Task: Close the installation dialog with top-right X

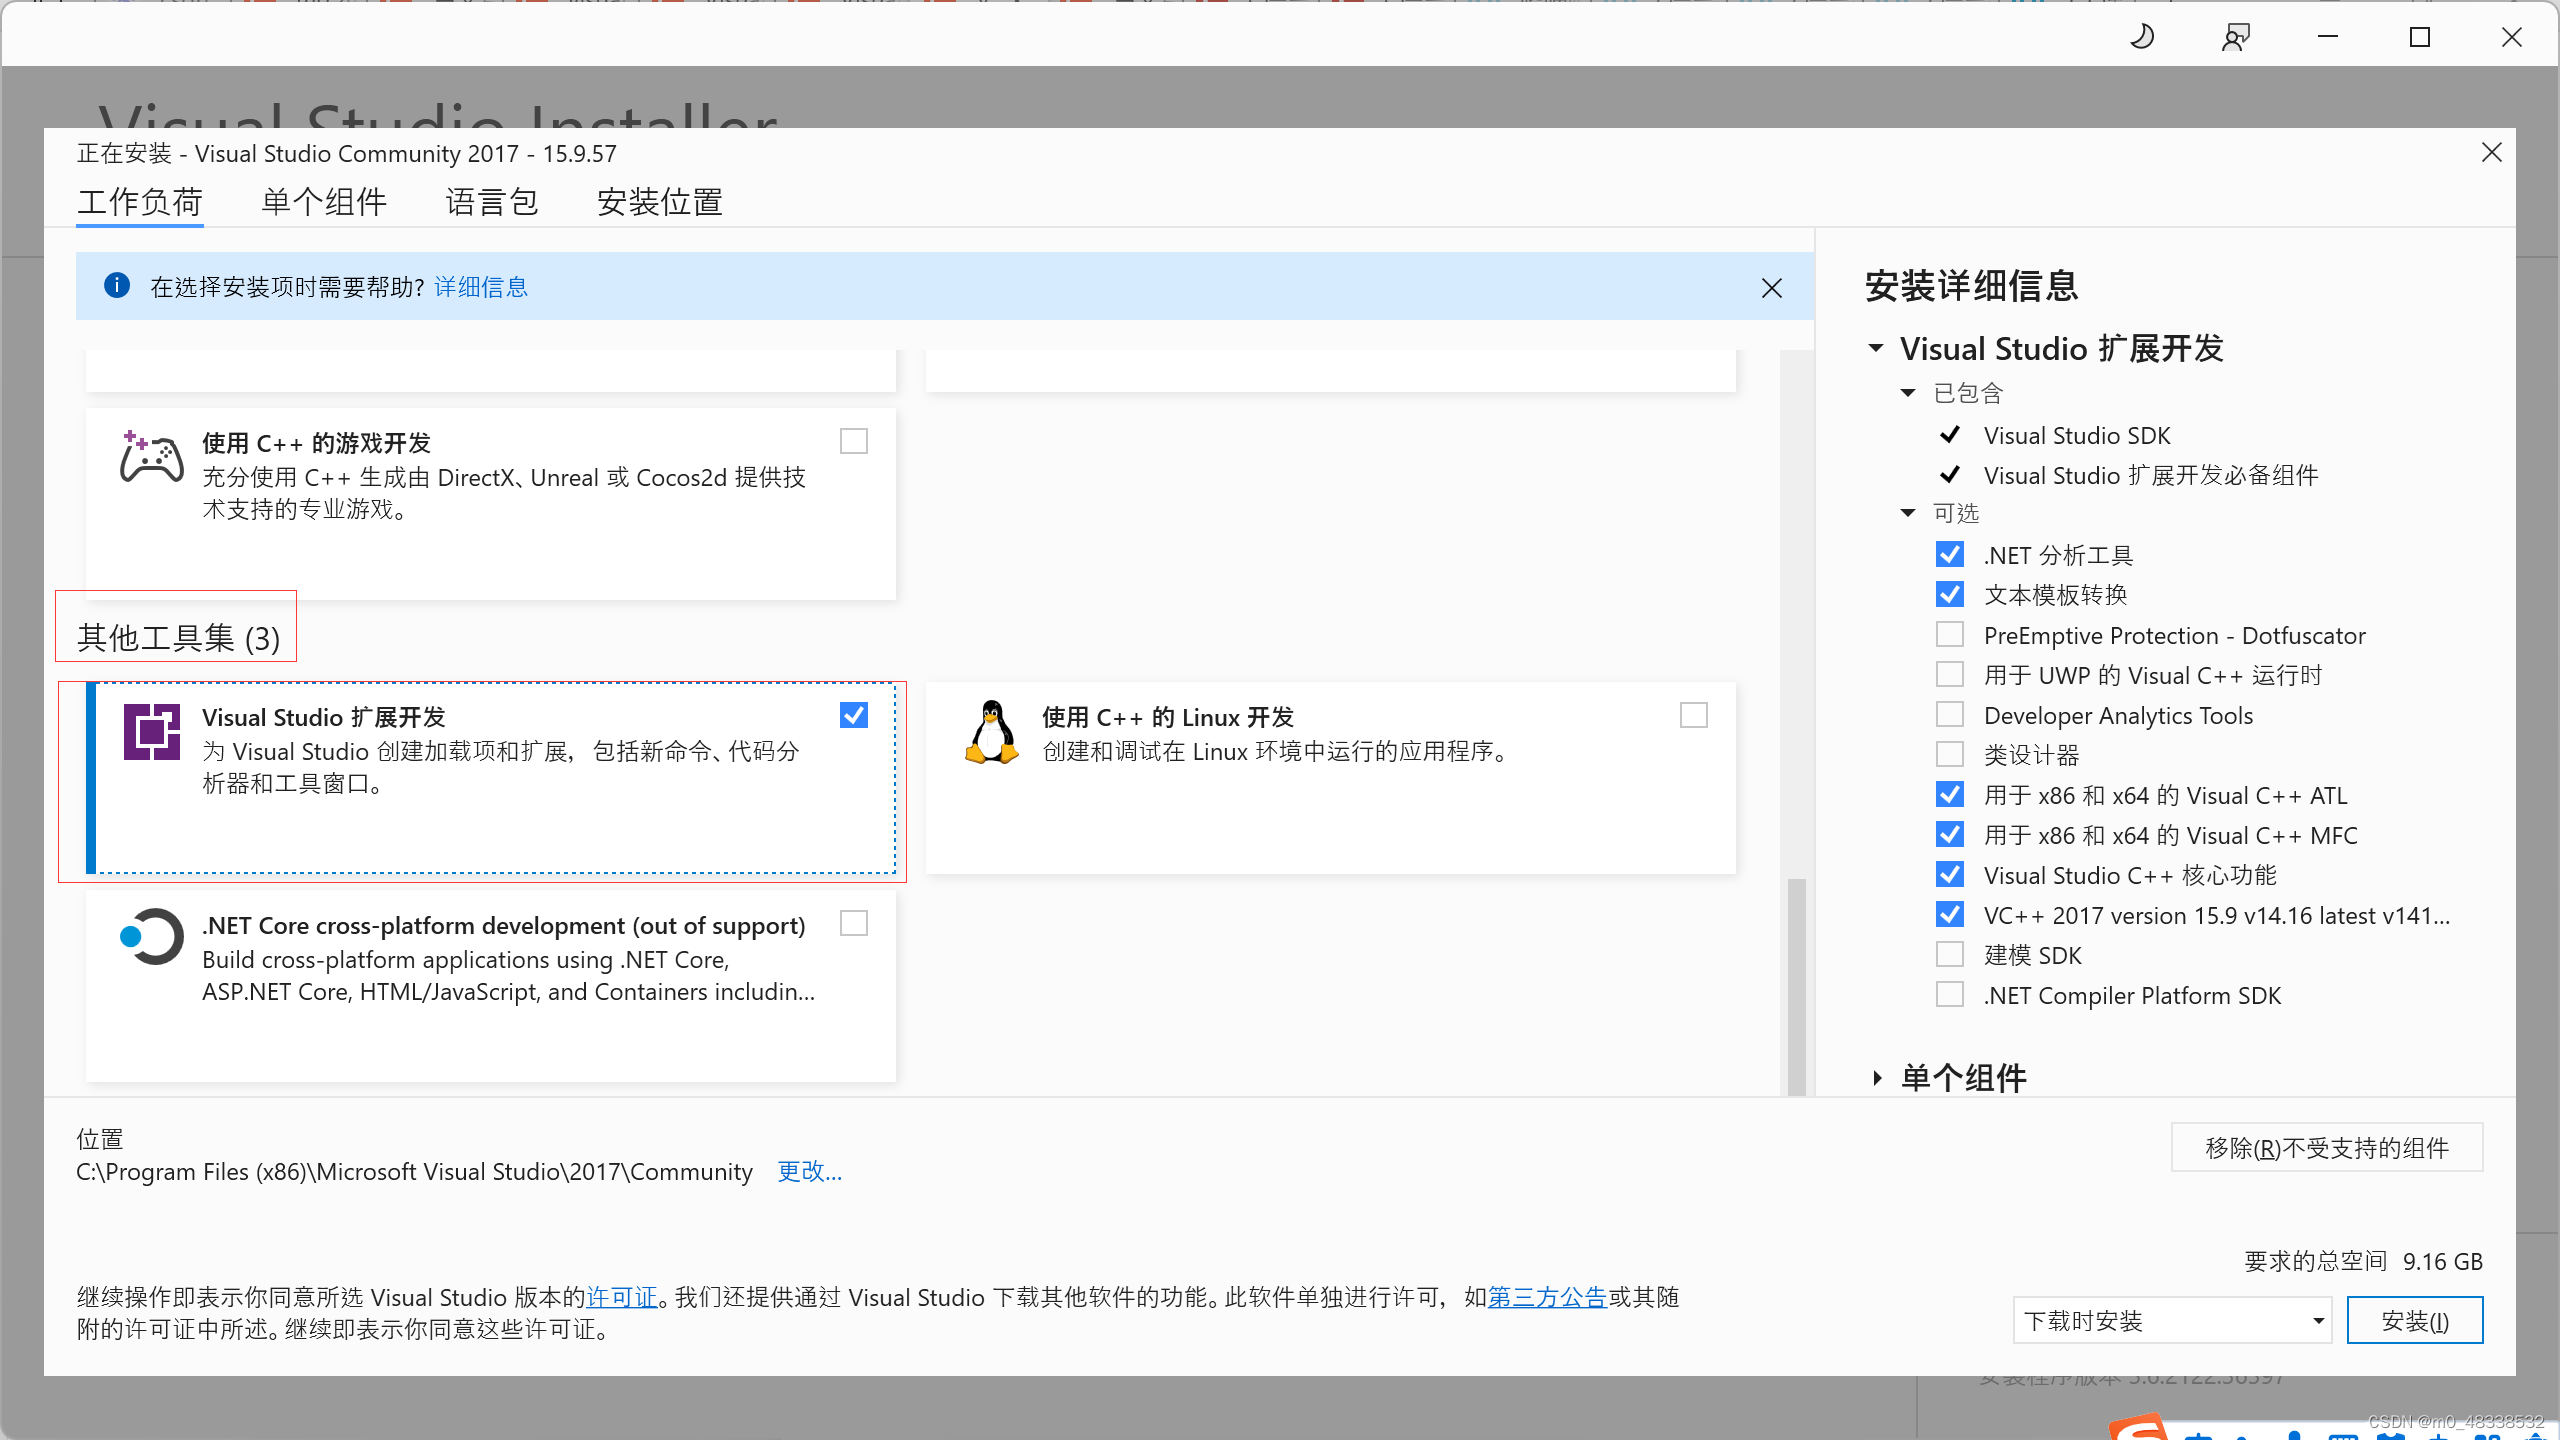Action: coord(2491,152)
